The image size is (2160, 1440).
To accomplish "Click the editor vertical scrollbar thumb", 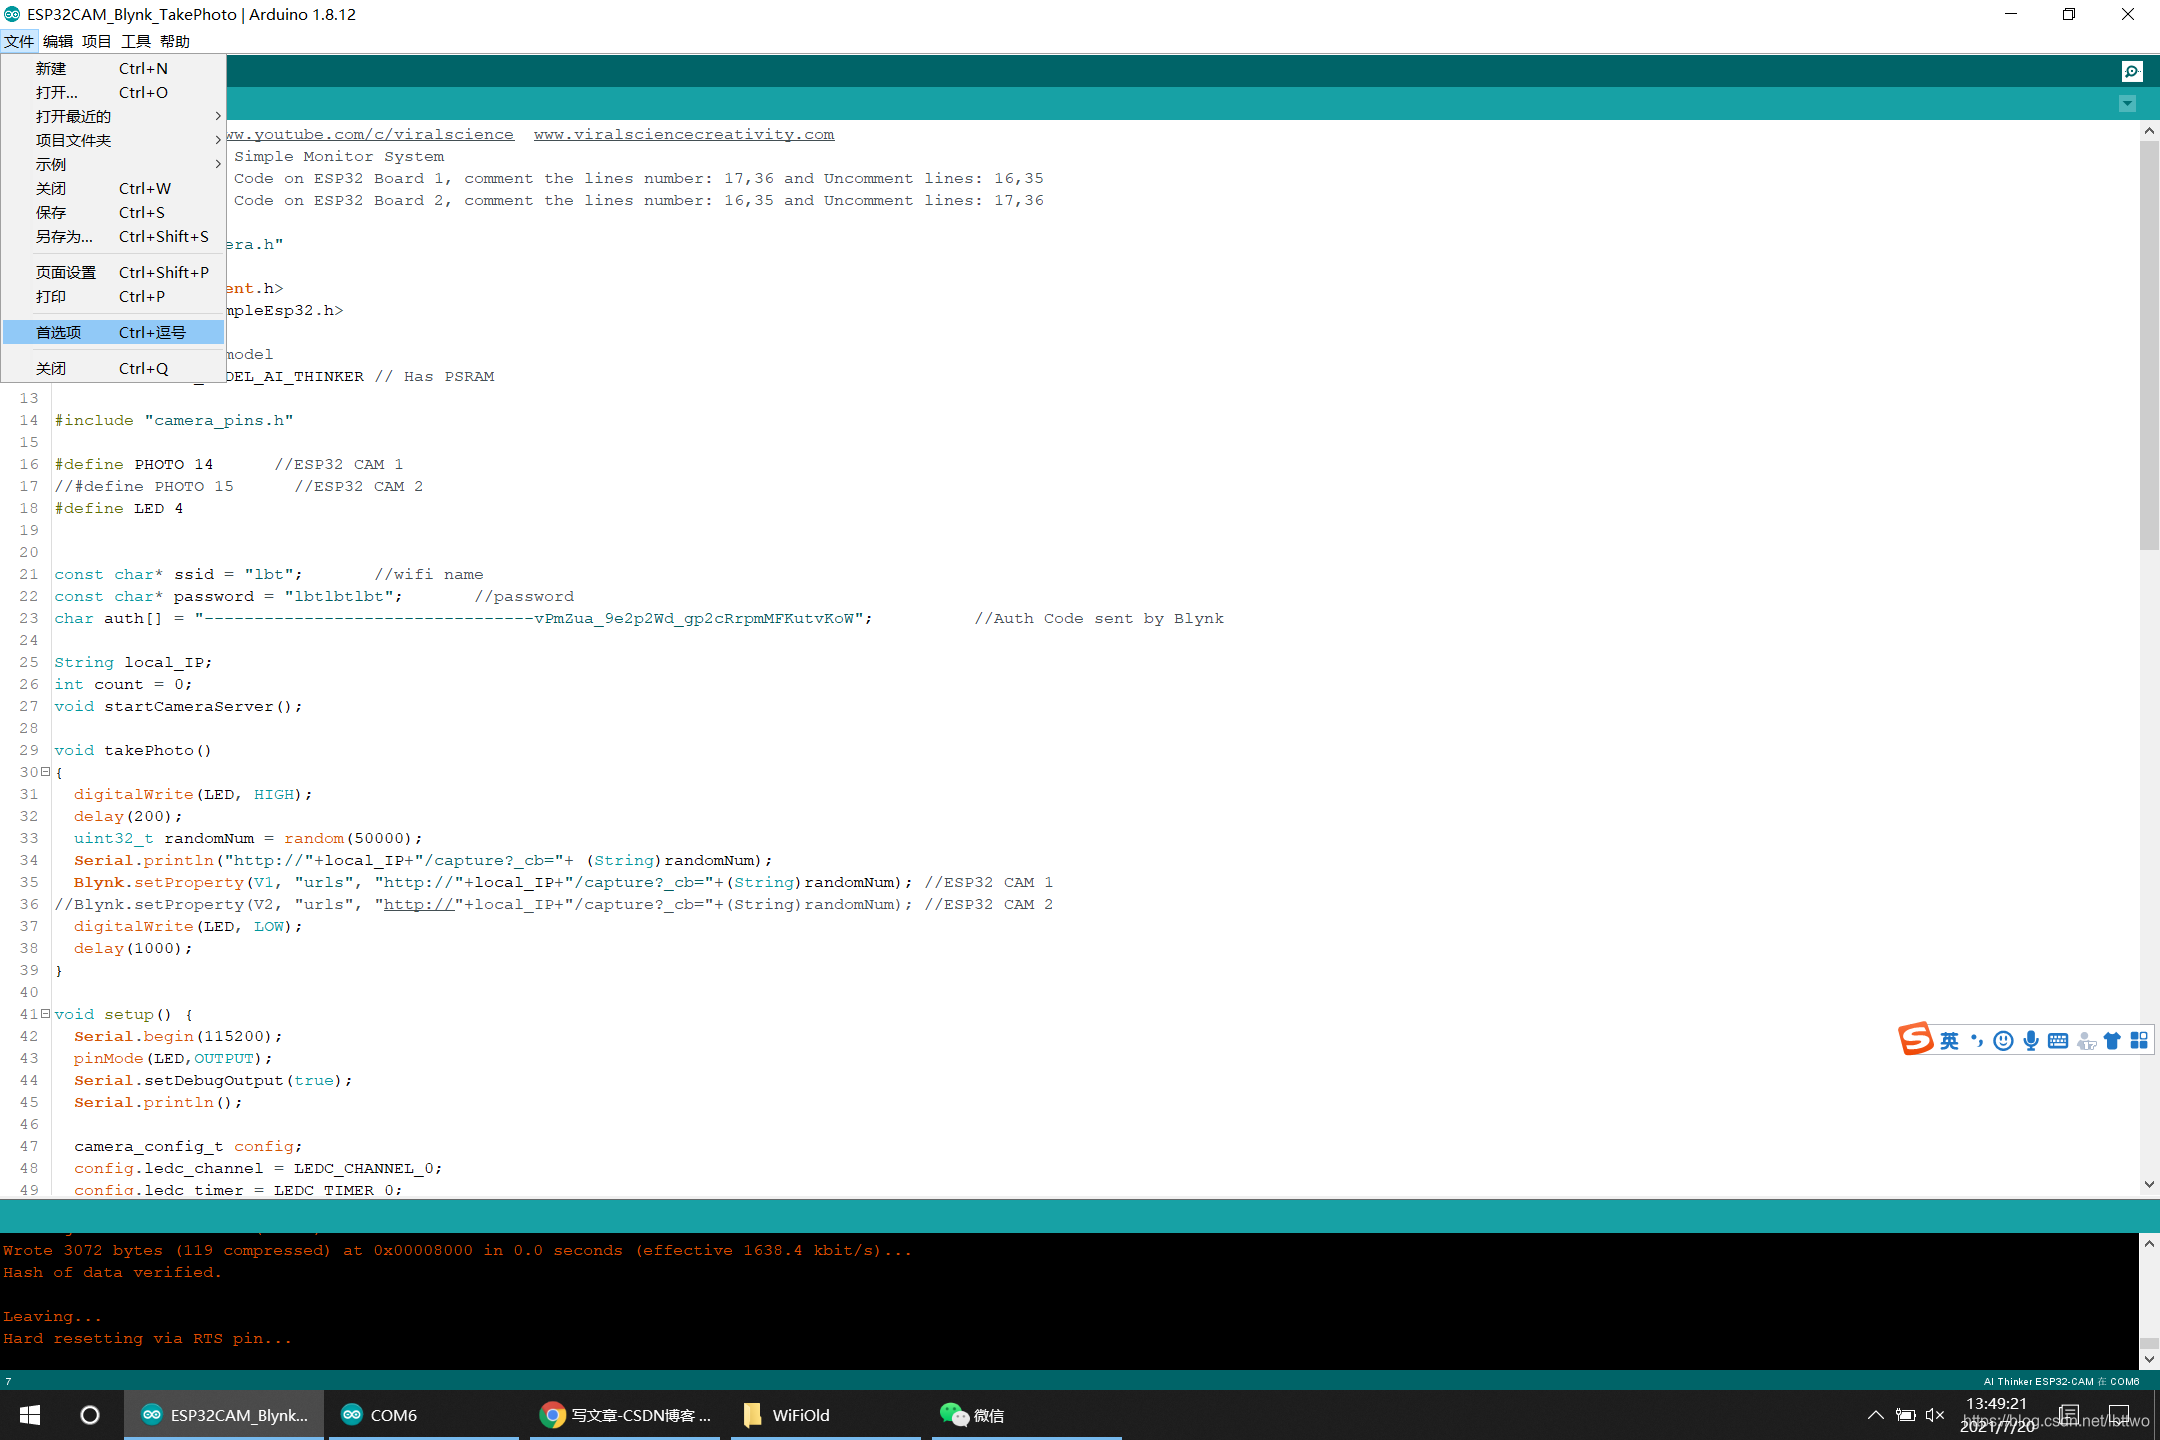I will 2149,345.
